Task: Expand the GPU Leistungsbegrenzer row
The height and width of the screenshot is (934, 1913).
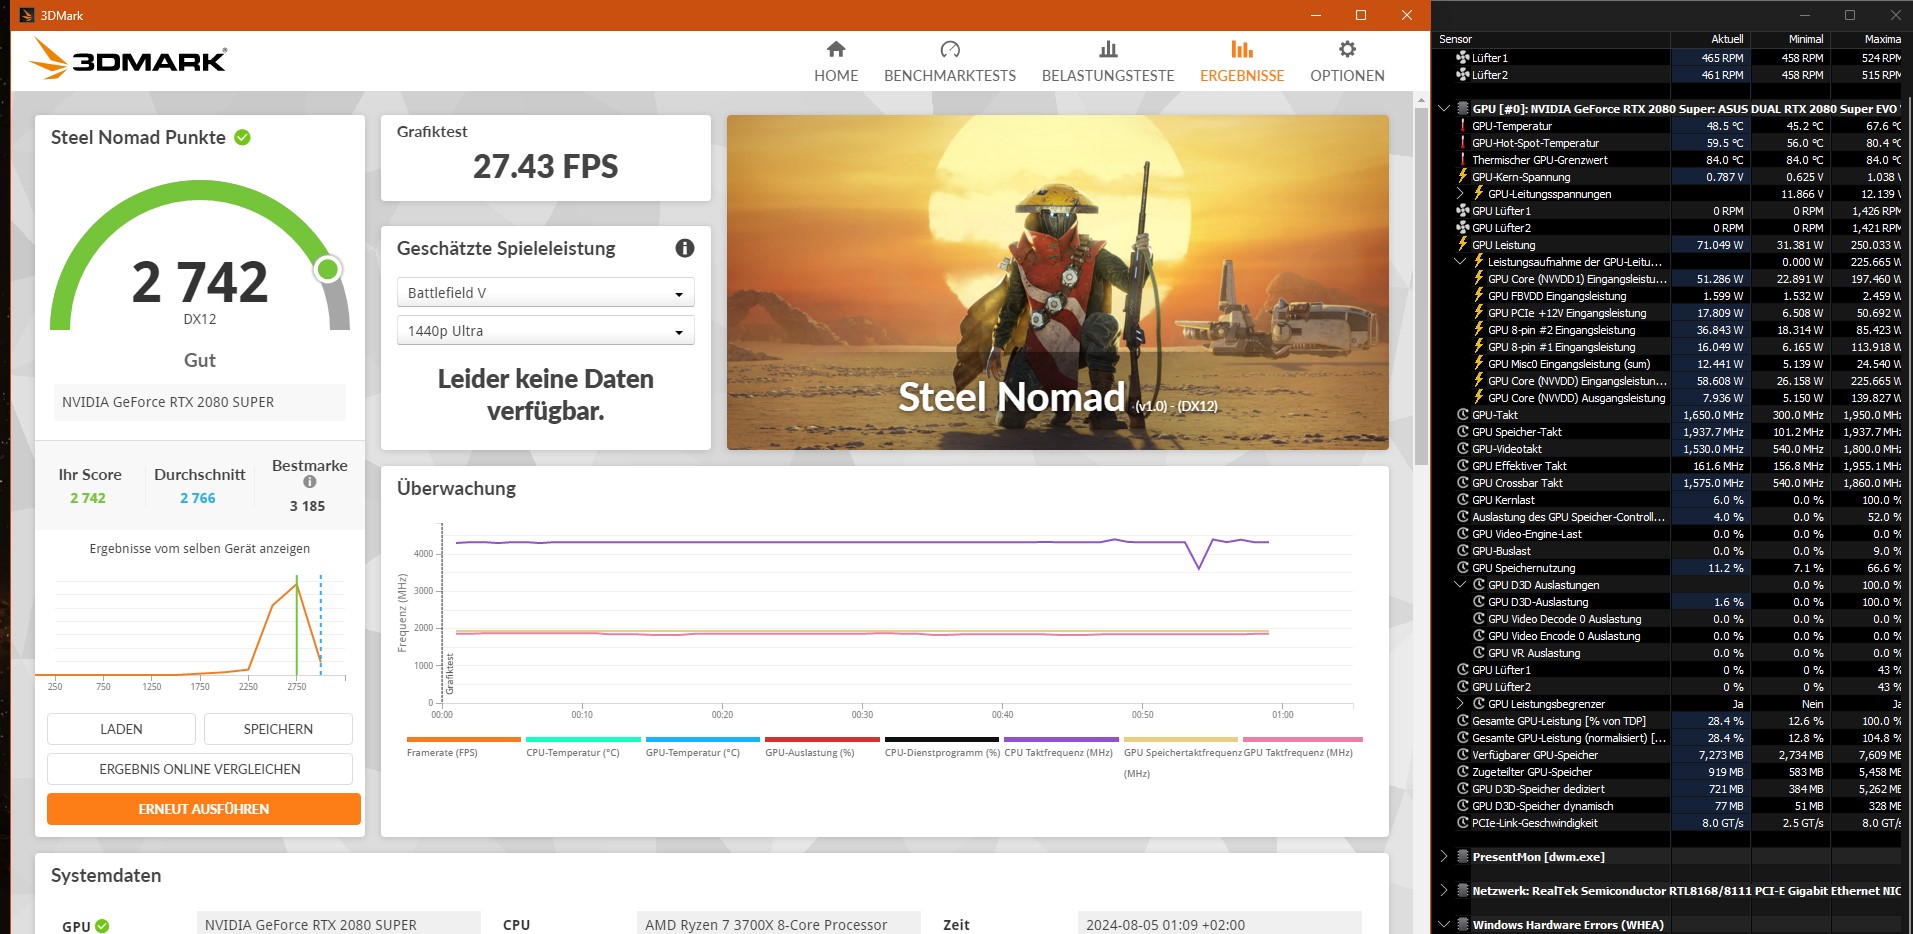Action: (1460, 704)
